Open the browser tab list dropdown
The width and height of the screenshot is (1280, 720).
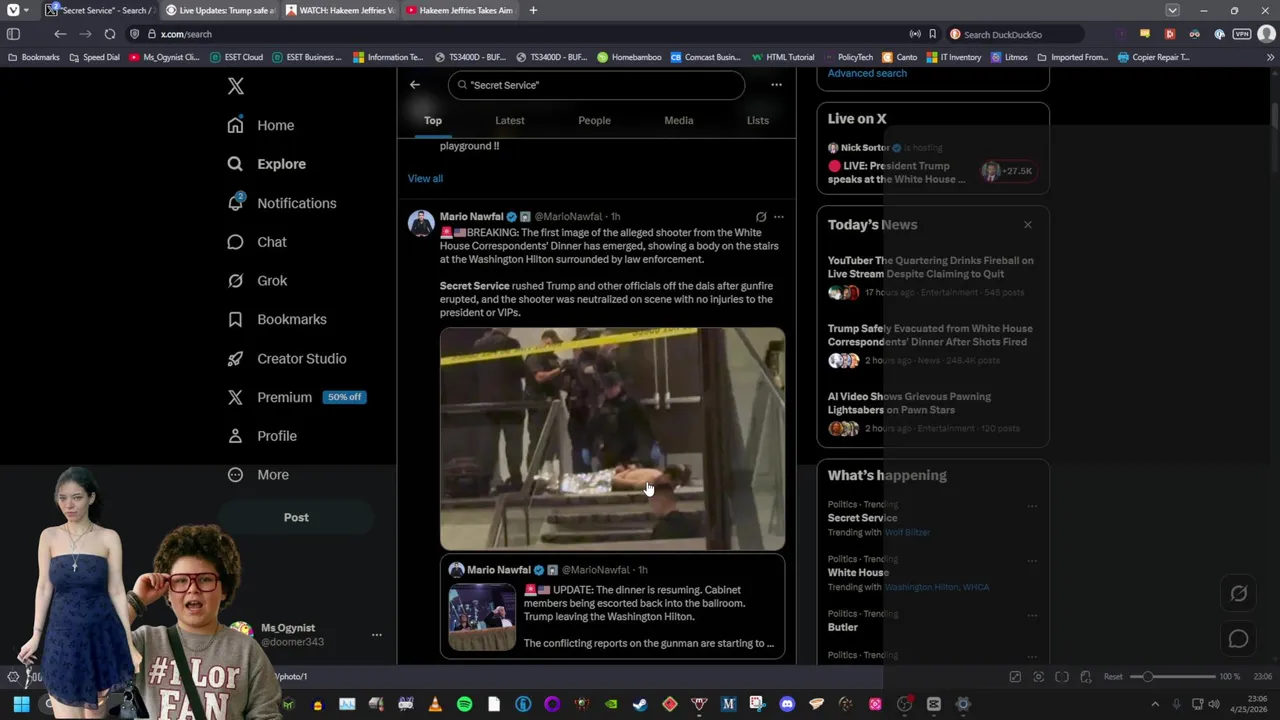pyautogui.click(x=1172, y=10)
